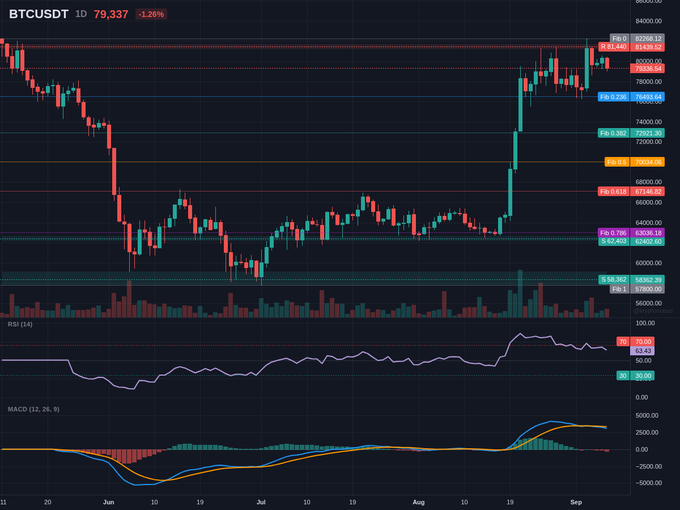Select the Fib 0.382 level label
This screenshot has width=680, height=510.
(x=614, y=133)
